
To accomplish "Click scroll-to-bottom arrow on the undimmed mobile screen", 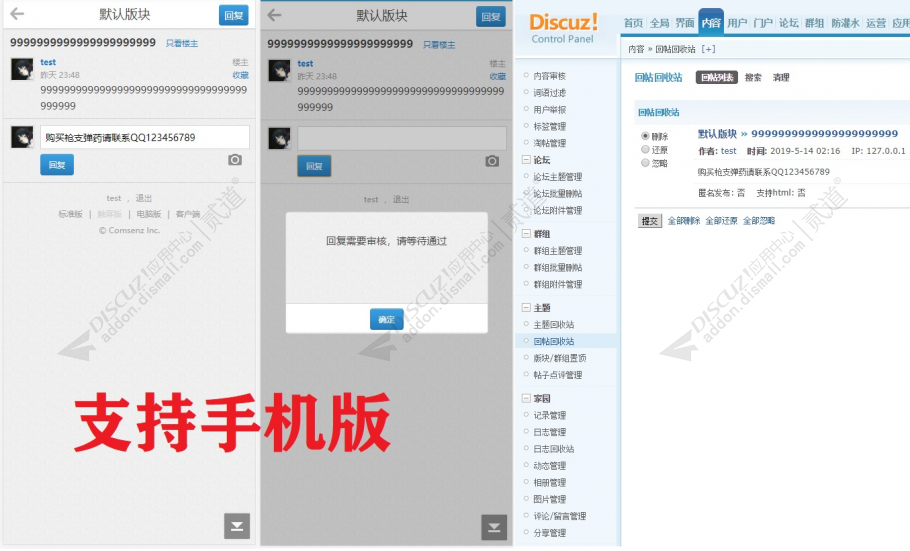I will point(237,526).
